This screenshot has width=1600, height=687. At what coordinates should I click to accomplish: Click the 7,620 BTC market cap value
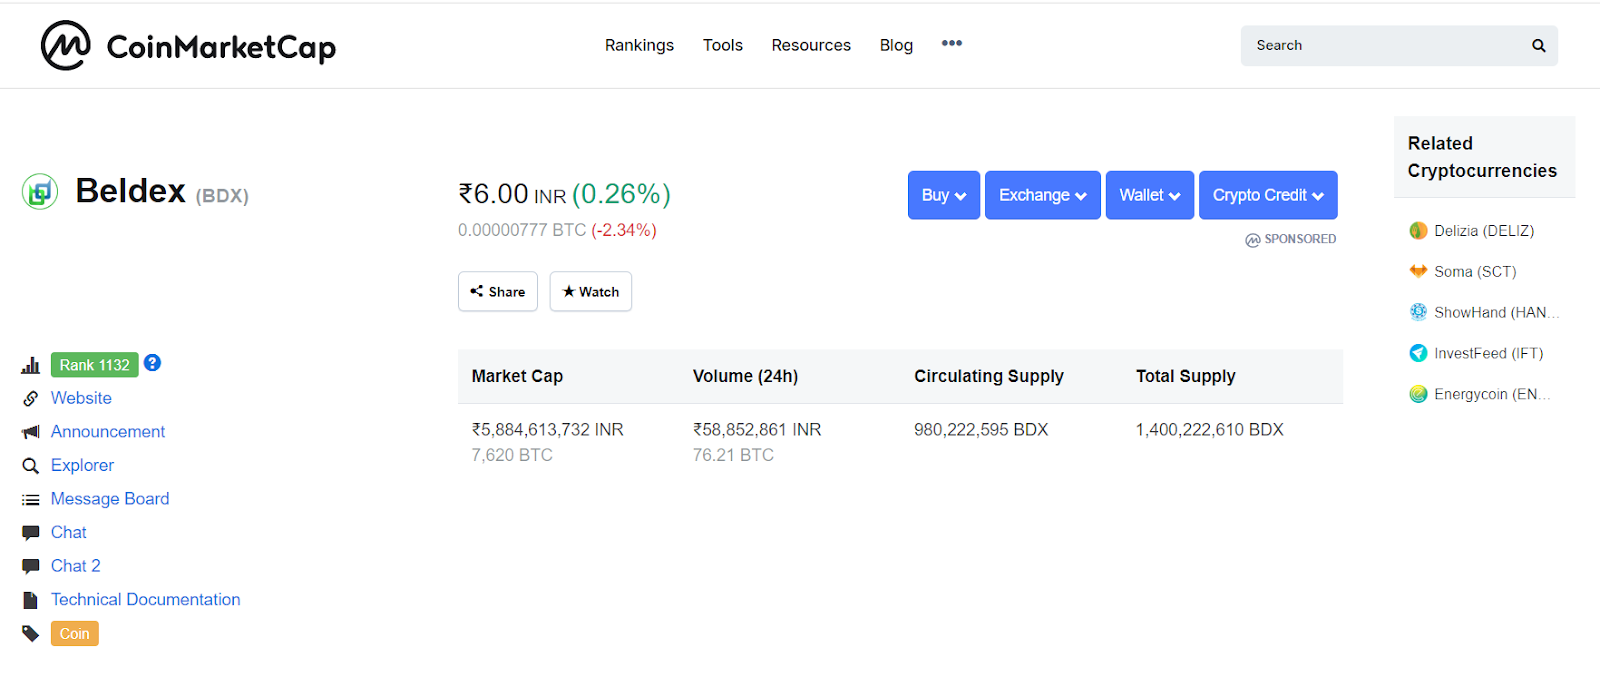(x=512, y=455)
